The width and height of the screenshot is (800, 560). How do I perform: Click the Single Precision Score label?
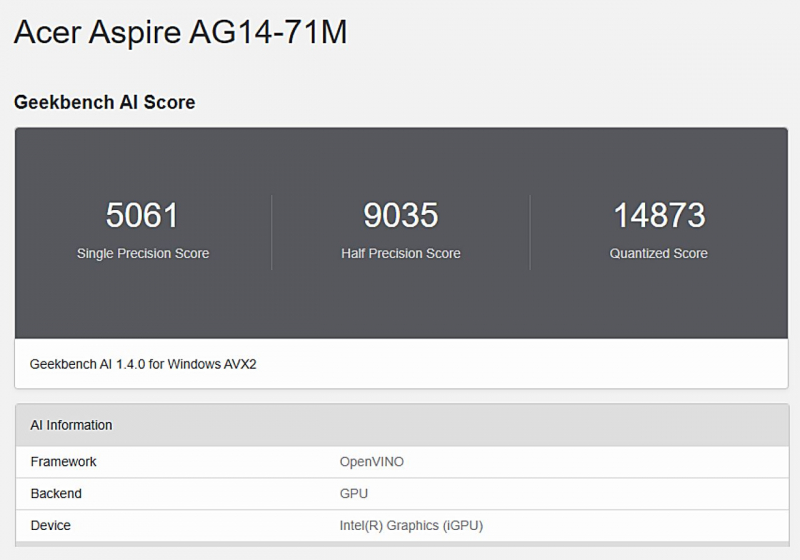pos(143,254)
